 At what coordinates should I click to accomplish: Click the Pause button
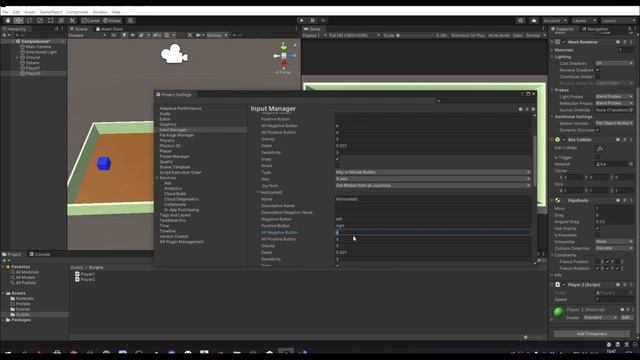point(313,20)
